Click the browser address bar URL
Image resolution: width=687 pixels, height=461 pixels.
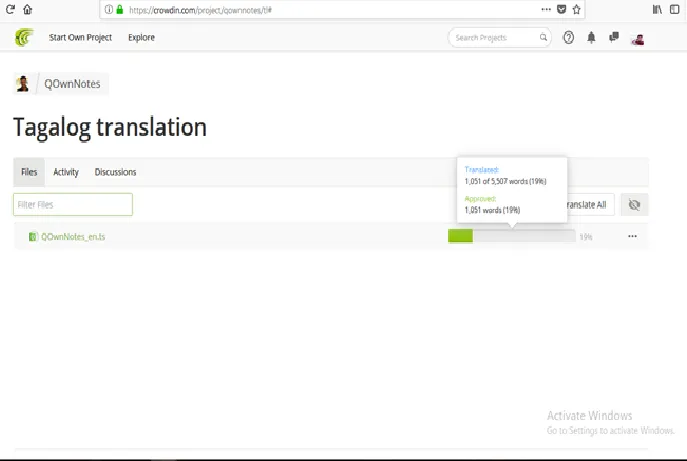pos(200,10)
